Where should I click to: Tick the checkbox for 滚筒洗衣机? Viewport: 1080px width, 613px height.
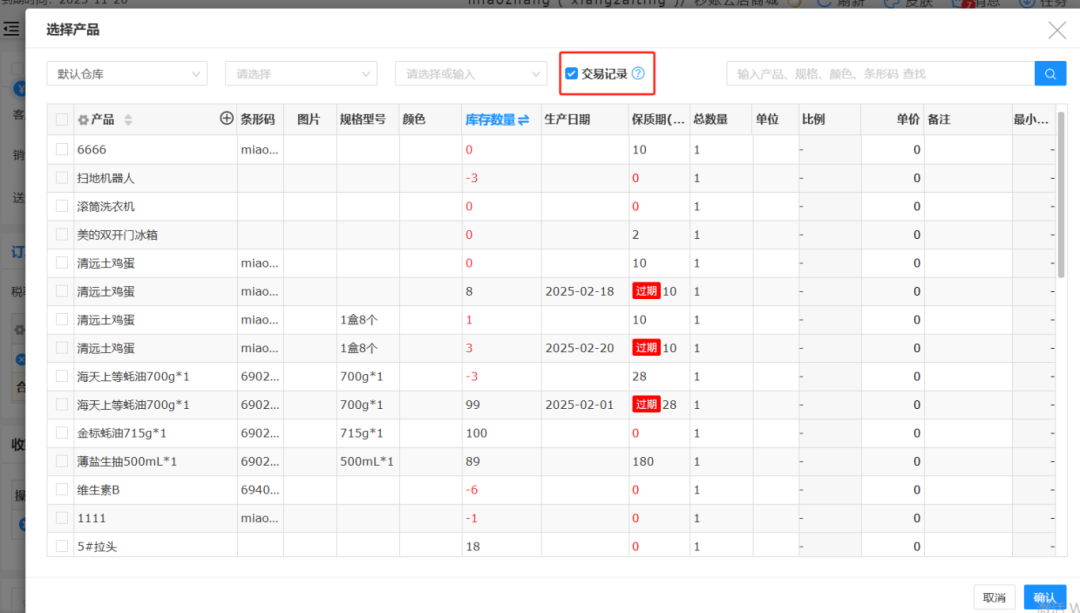[x=62, y=206]
